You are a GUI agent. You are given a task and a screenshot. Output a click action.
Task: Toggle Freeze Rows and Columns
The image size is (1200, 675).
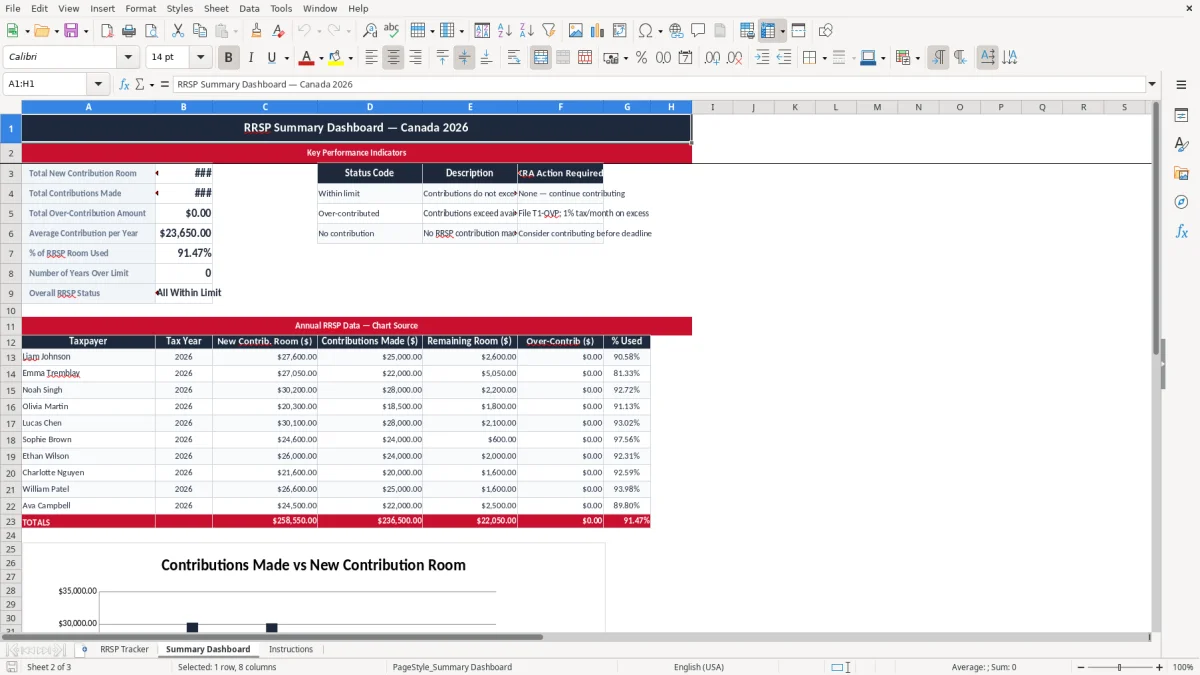[x=768, y=31]
